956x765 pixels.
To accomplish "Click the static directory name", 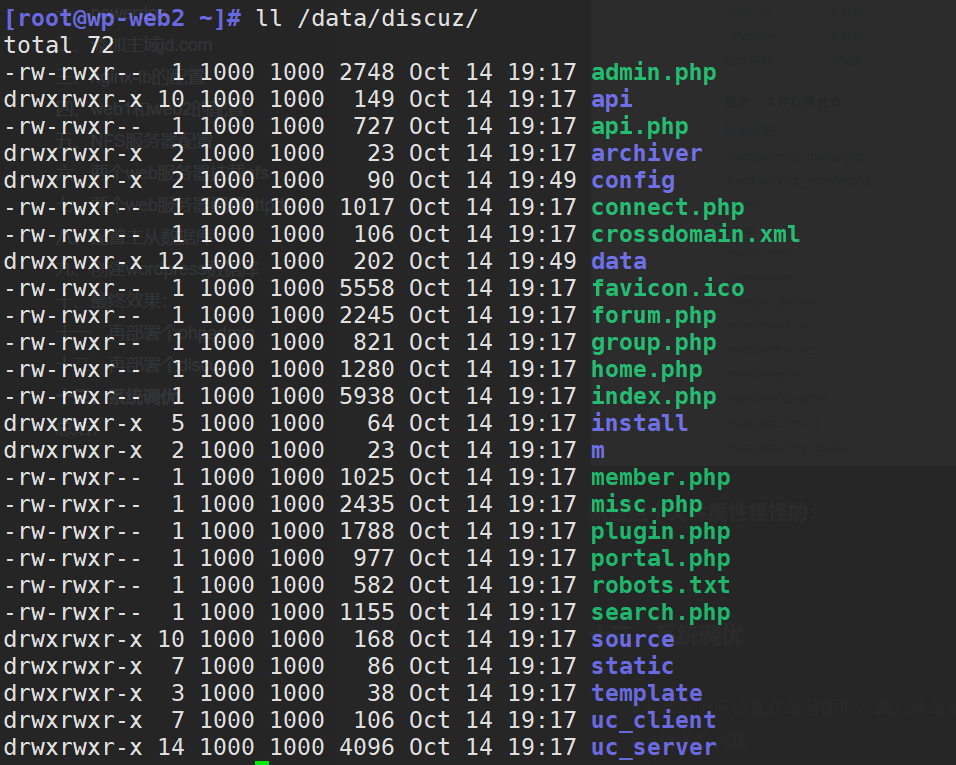I will (x=633, y=666).
